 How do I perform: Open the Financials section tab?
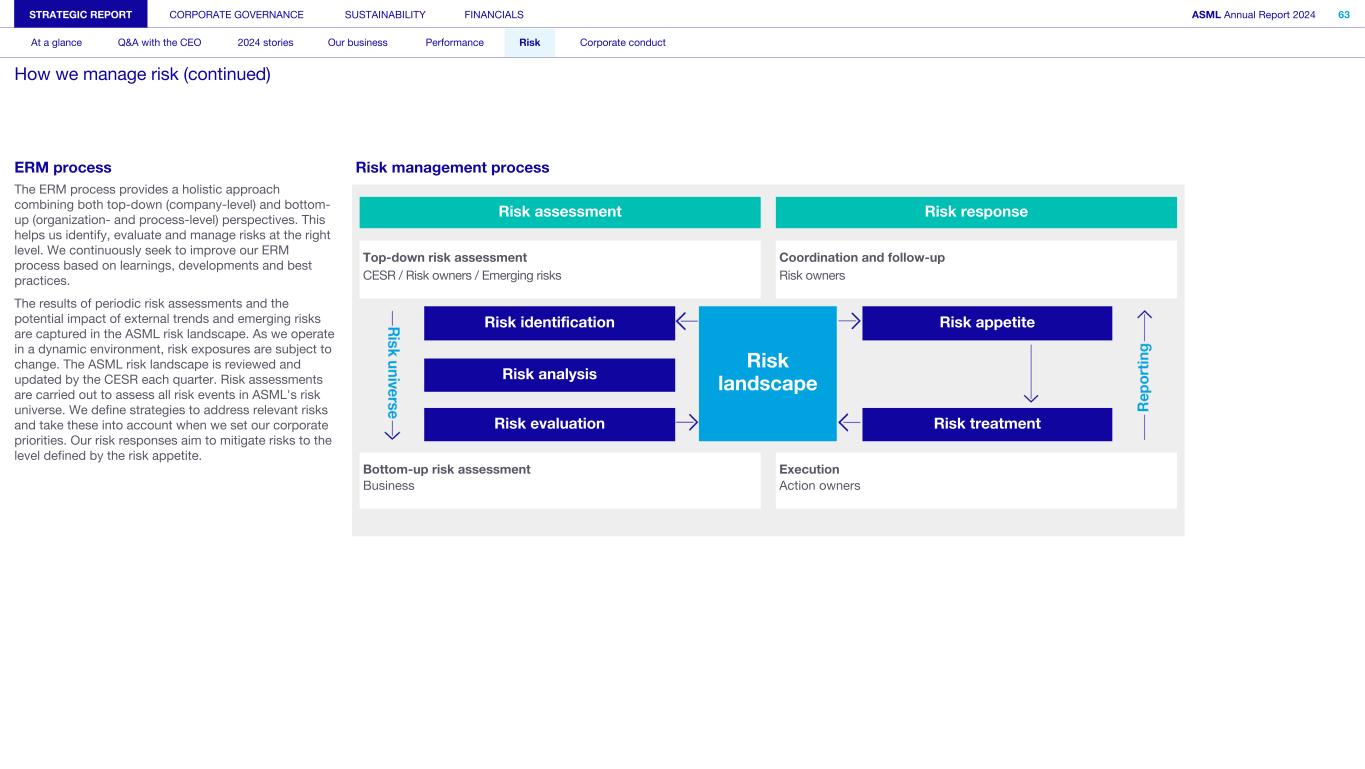pyautogui.click(x=493, y=14)
